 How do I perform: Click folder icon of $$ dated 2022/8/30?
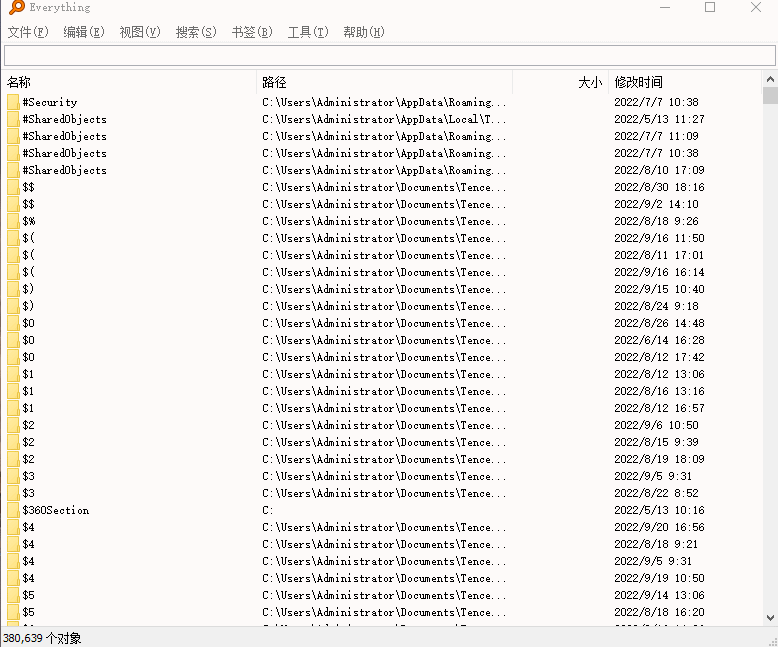pyautogui.click(x=13, y=187)
